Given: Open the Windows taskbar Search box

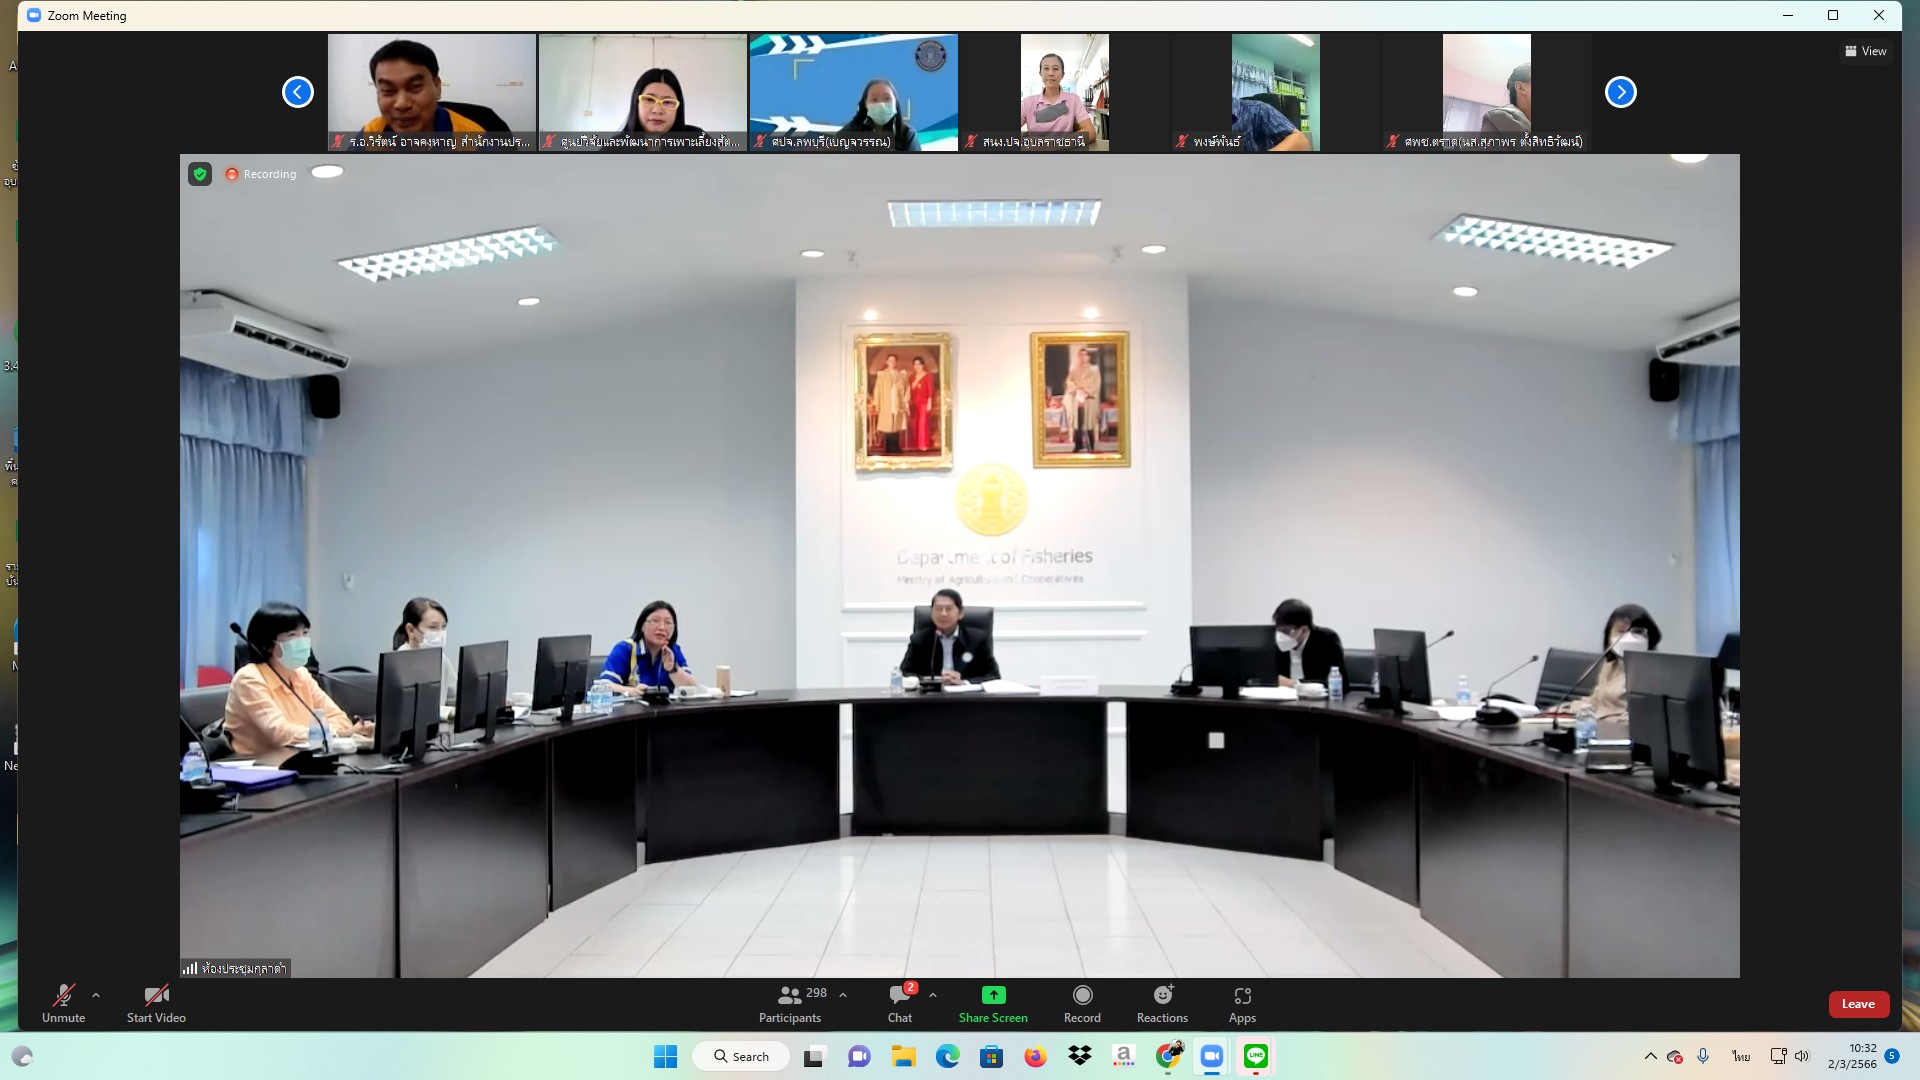Looking at the screenshot, I should (x=741, y=1056).
